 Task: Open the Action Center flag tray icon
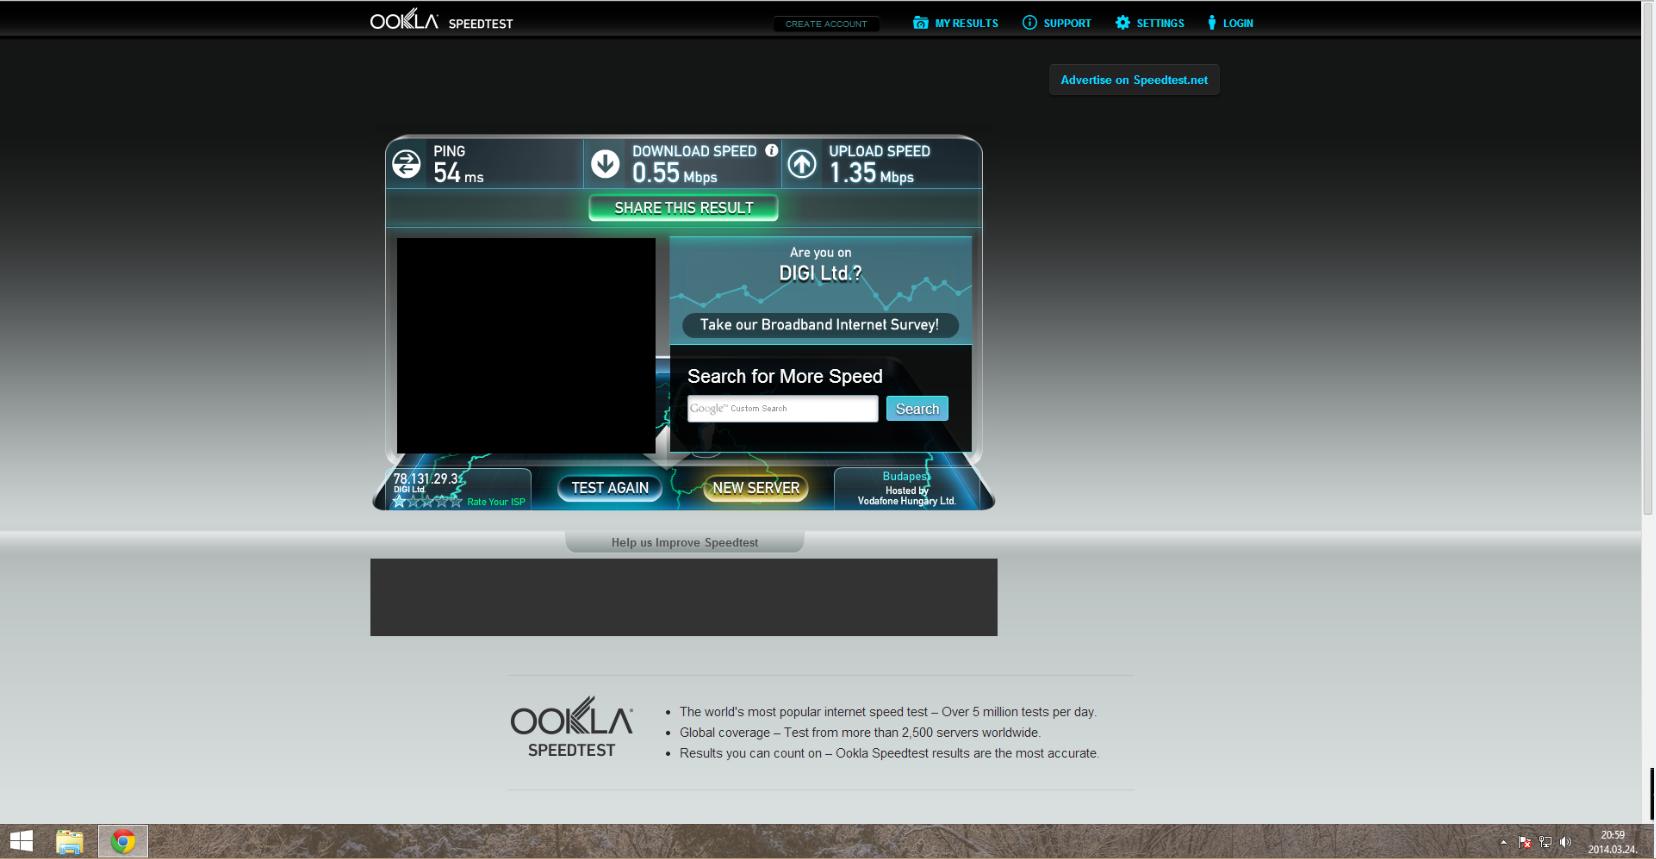click(x=1525, y=842)
